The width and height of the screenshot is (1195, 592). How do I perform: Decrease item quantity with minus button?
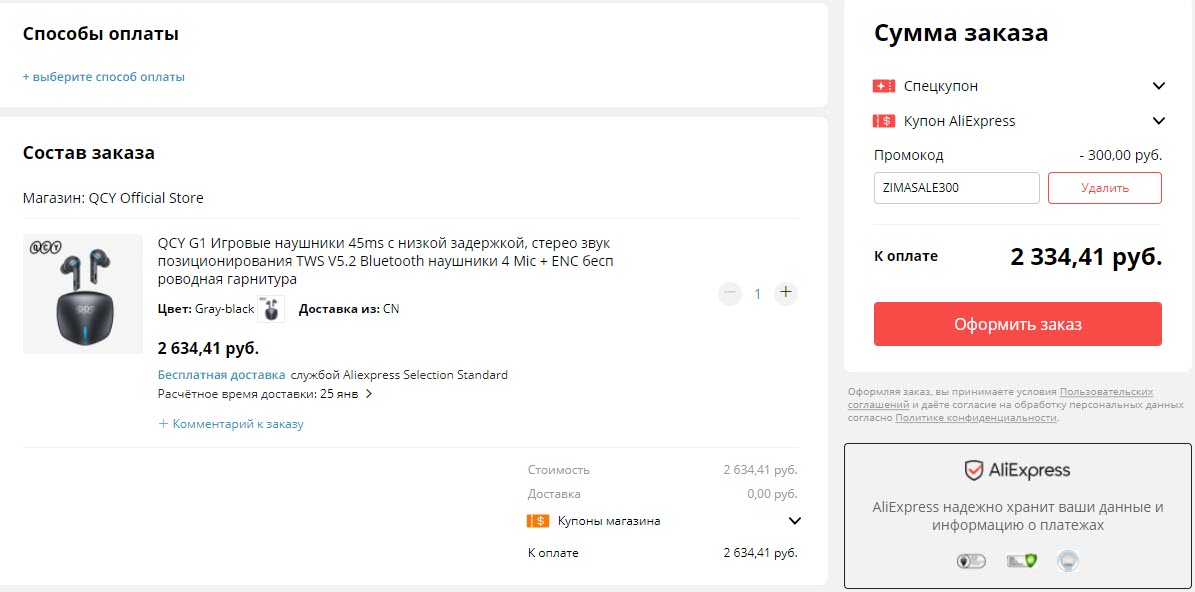point(730,293)
